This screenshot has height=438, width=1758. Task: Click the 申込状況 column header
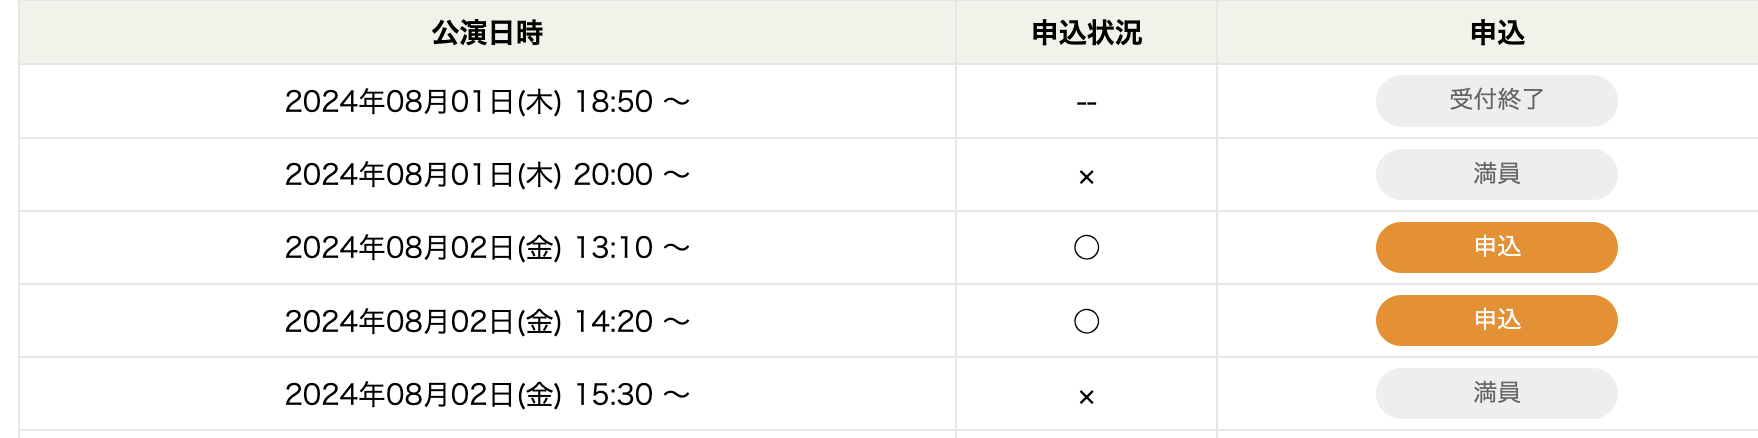click(1086, 33)
